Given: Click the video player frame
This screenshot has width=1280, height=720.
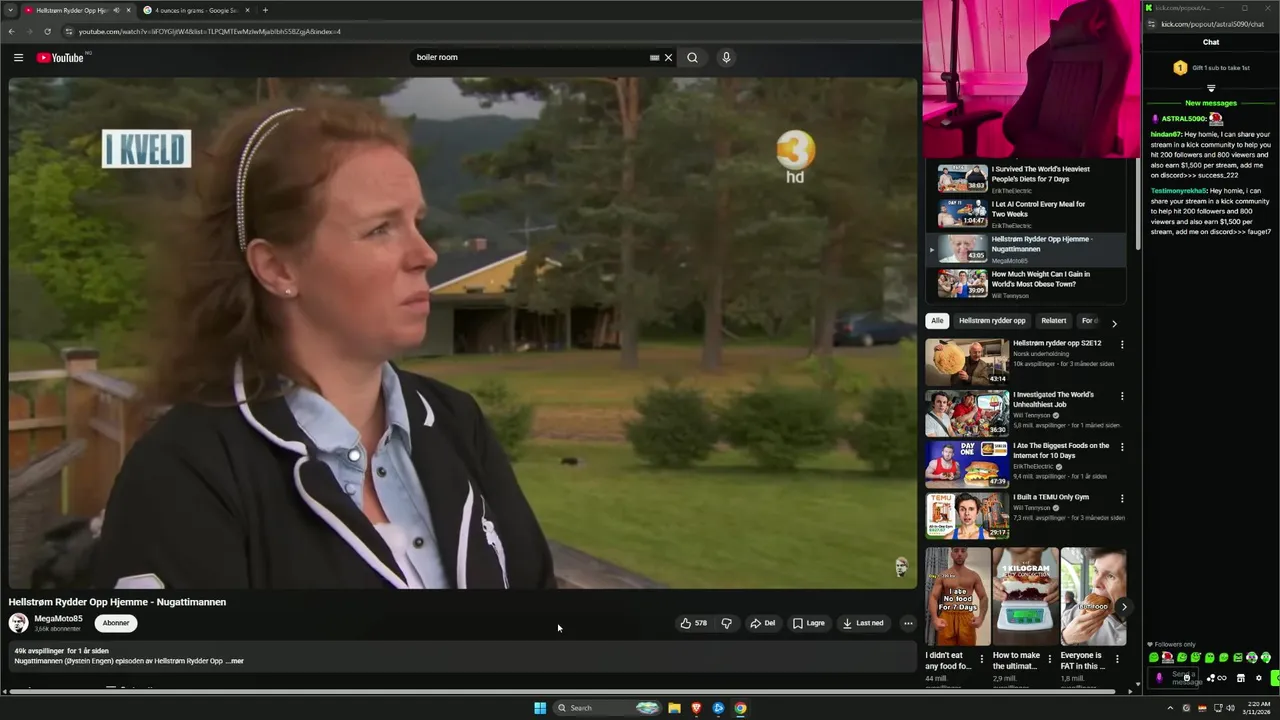Looking at the screenshot, I should pos(463,333).
